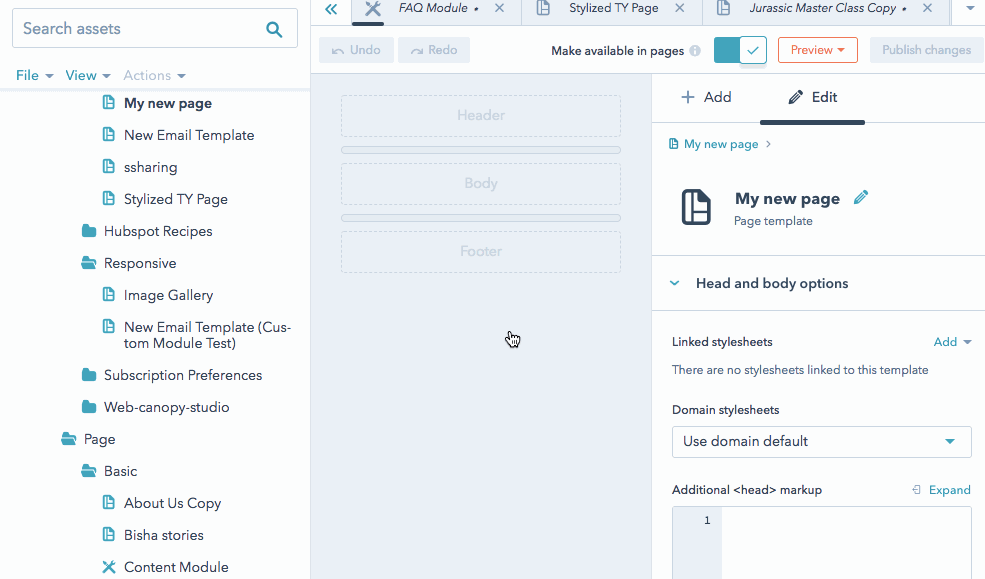985x579 pixels.
Task: Click into the head markup code editor
Action: [846, 543]
